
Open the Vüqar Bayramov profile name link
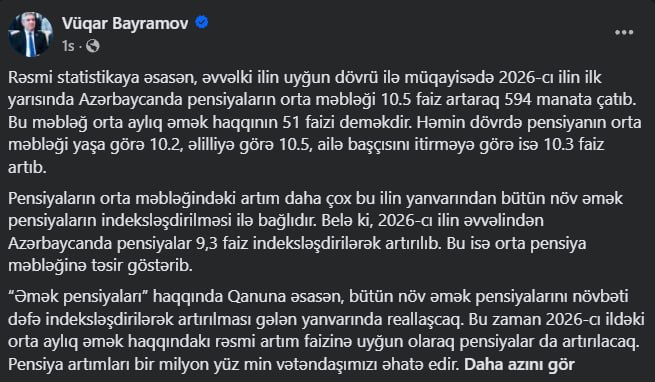click(x=125, y=23)
